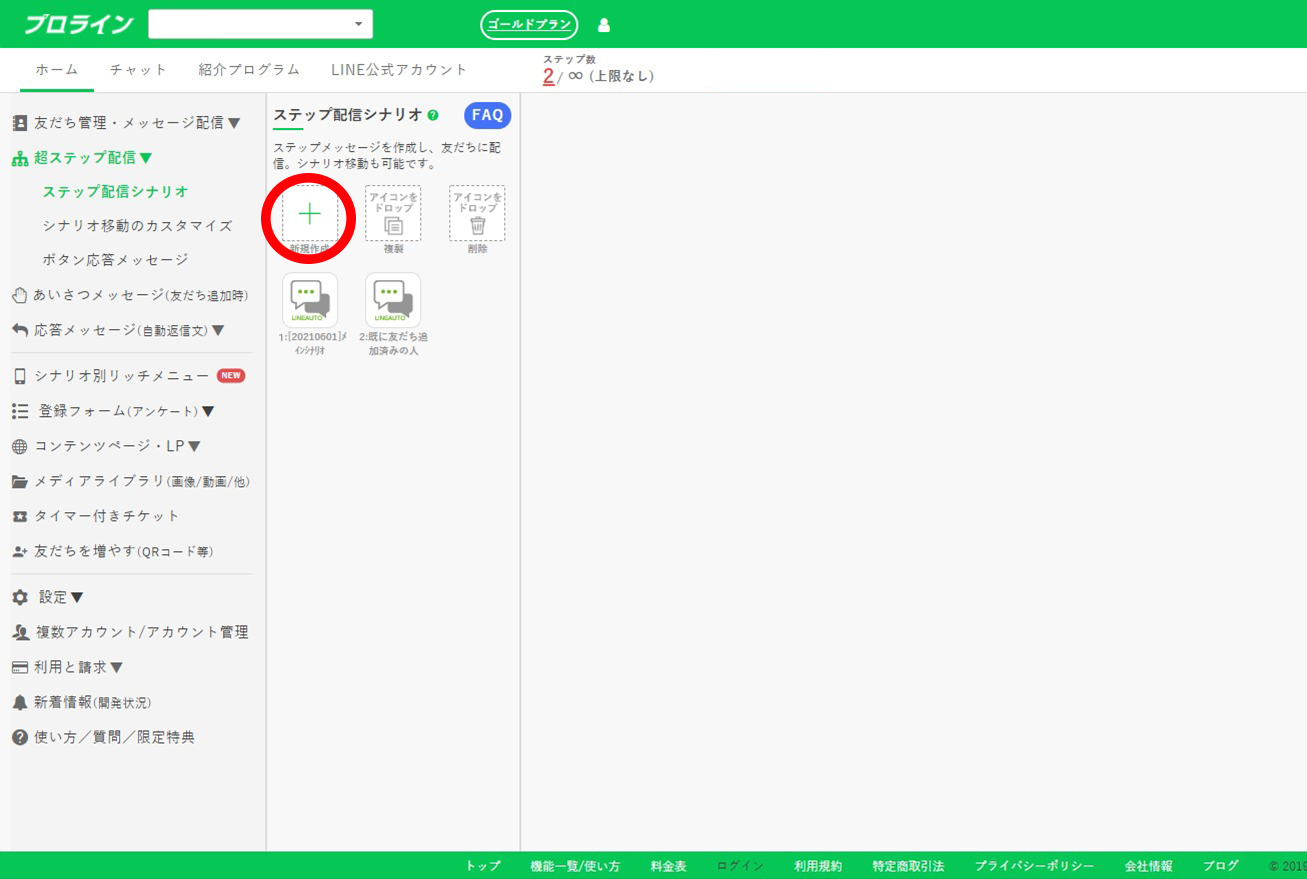Click the question icon beside 使い方／質問

click(x=20, y=737)
